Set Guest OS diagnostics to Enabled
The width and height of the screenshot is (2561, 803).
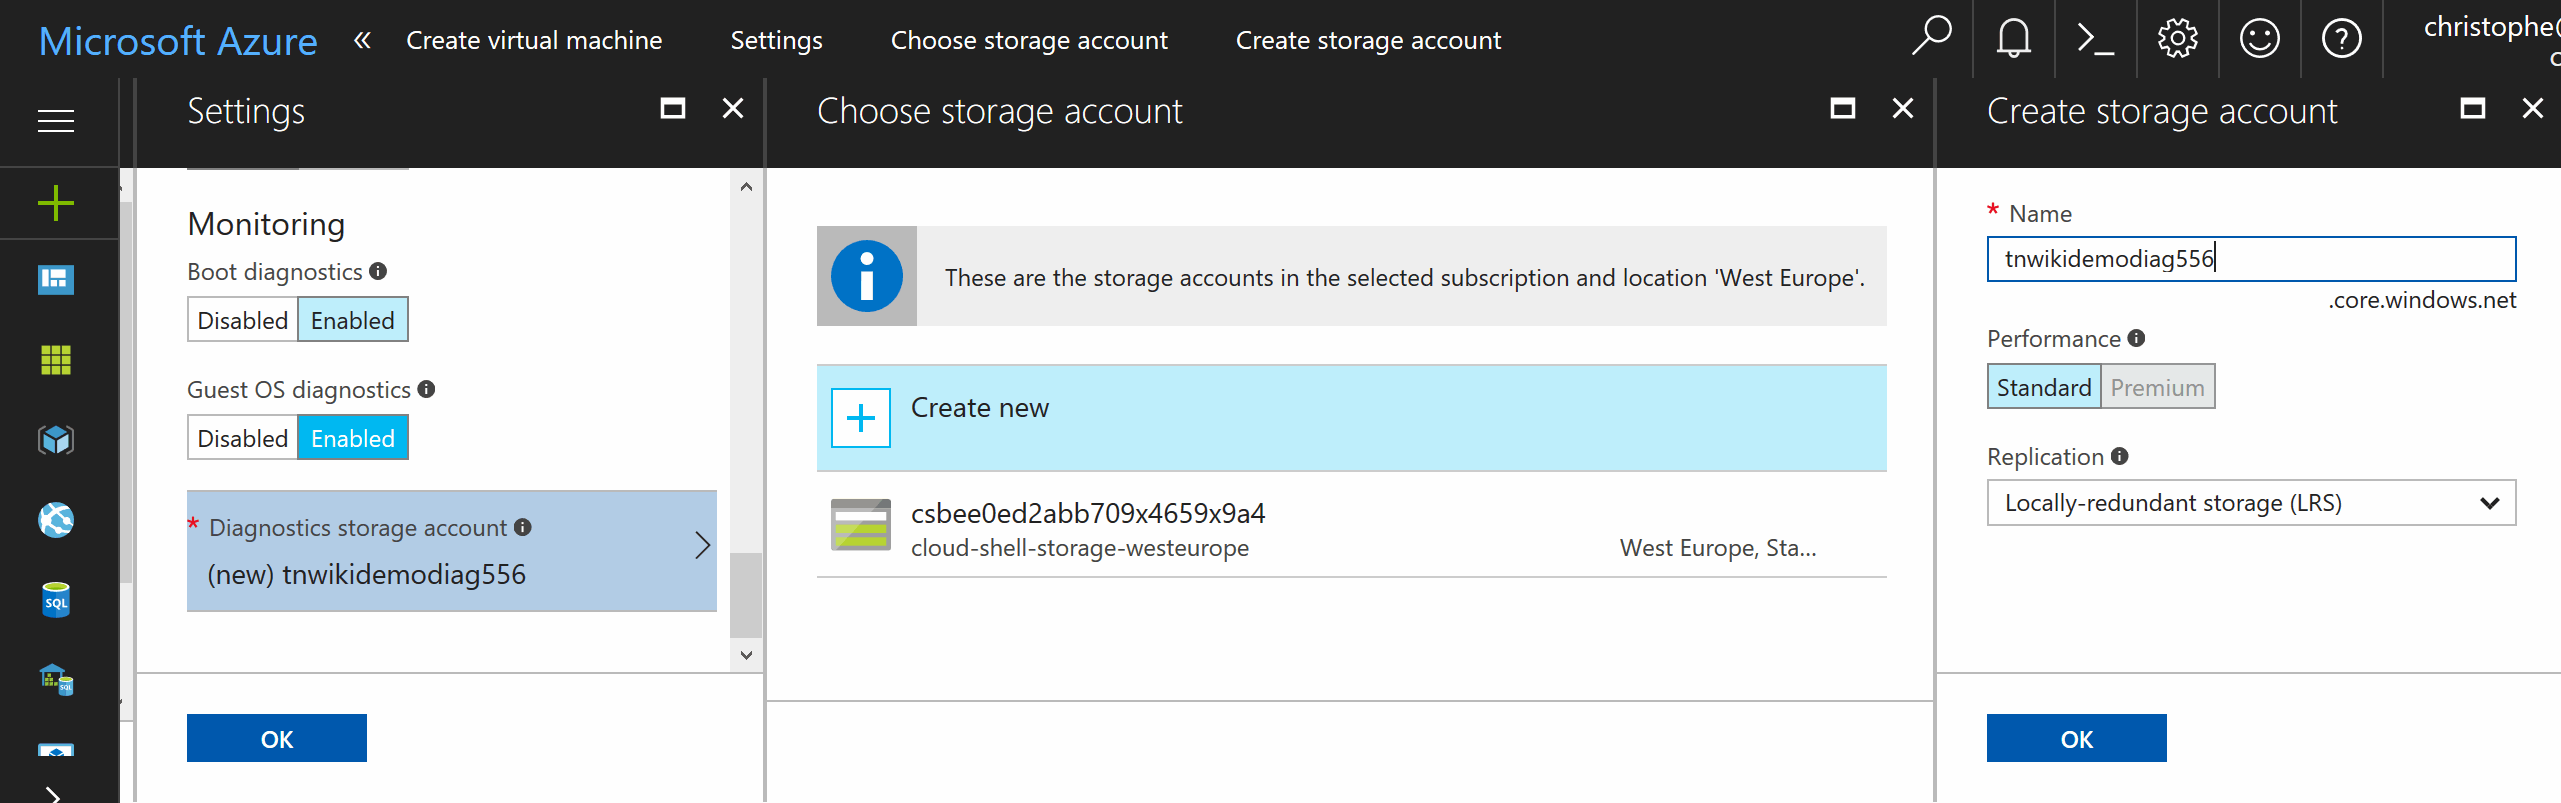click(353, 438)
